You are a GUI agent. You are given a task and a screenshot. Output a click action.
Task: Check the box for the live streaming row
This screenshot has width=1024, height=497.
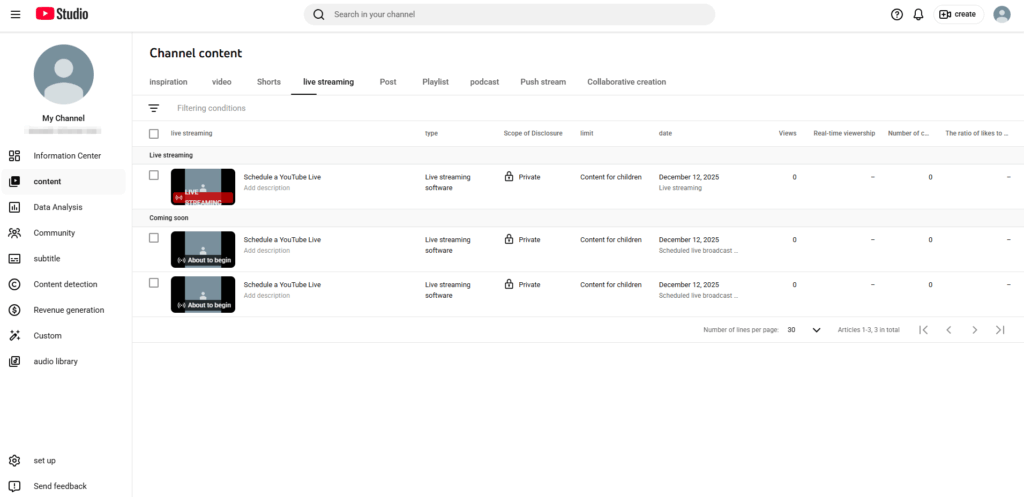tap(154, 176)
